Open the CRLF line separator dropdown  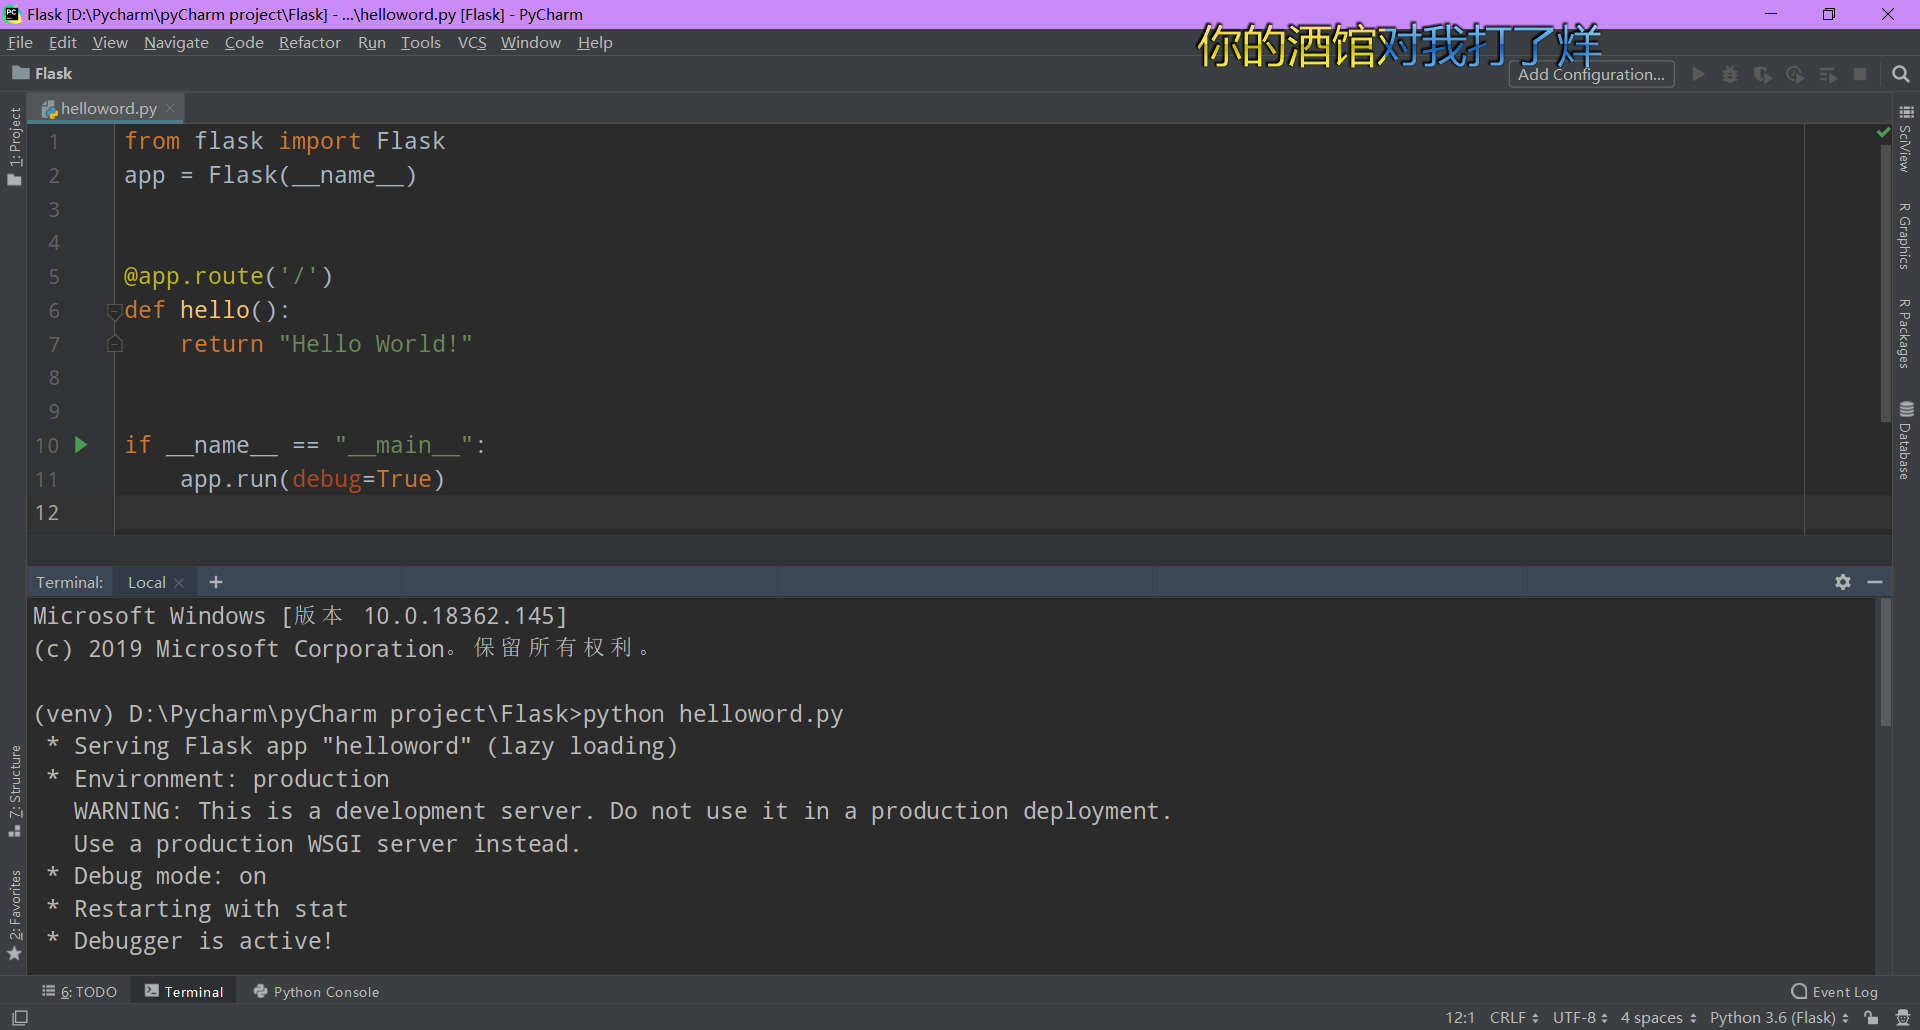click(1514, 1018)
